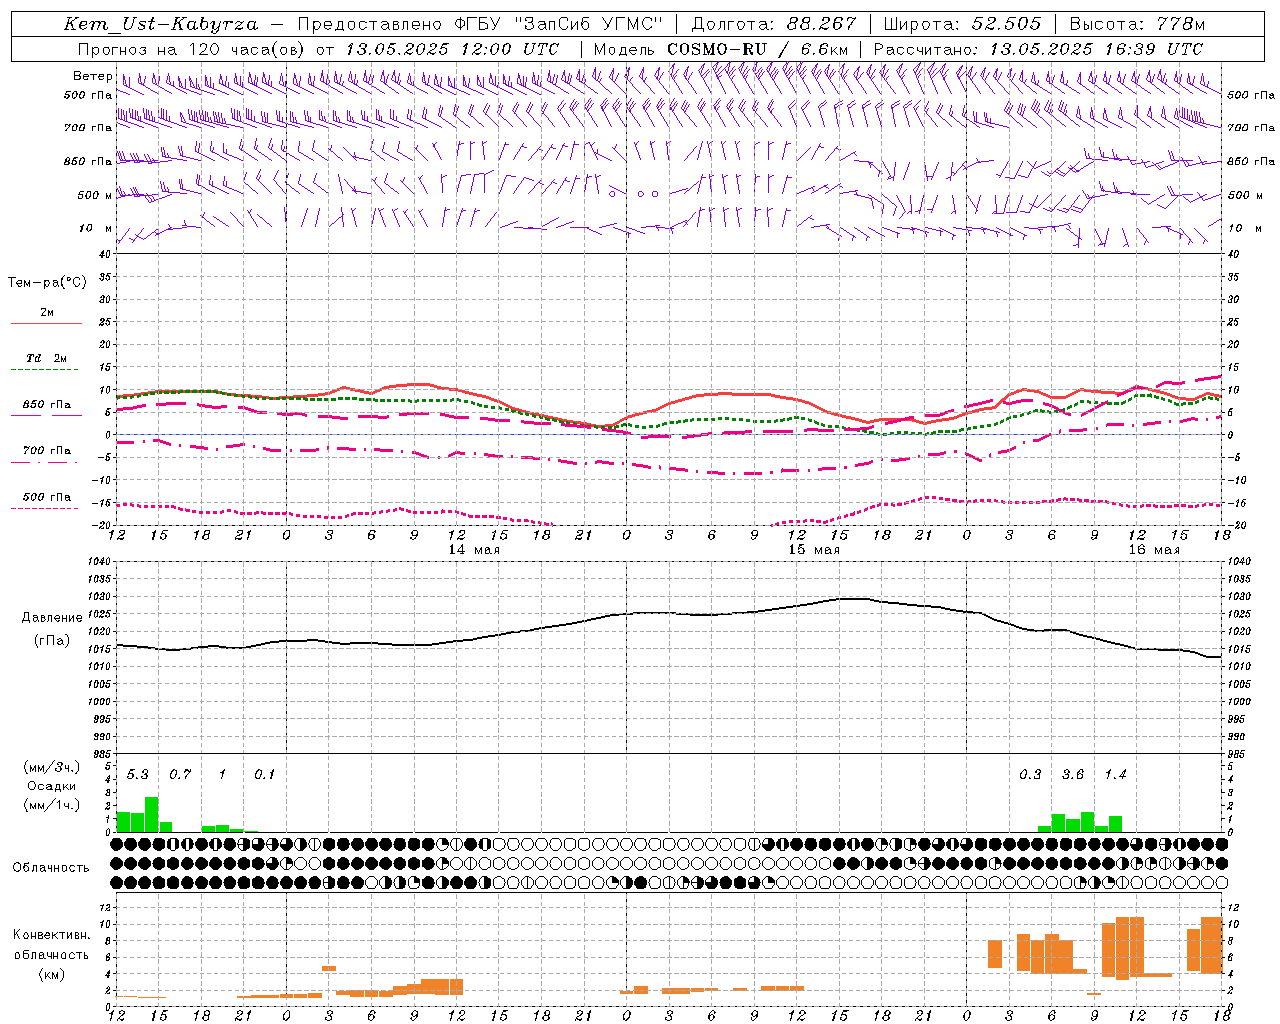Click the left '500 м' wind level label

pos(95,195)
